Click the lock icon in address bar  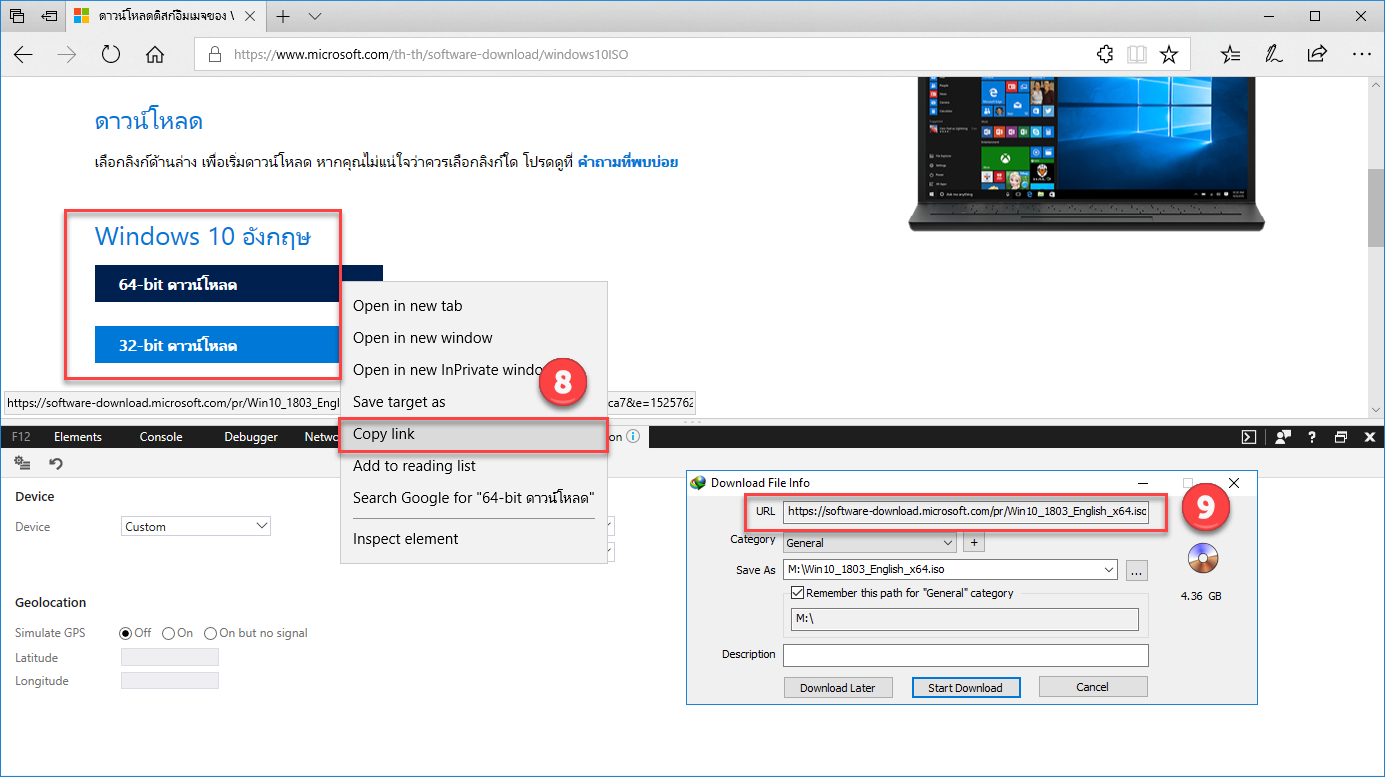(214, 55)
